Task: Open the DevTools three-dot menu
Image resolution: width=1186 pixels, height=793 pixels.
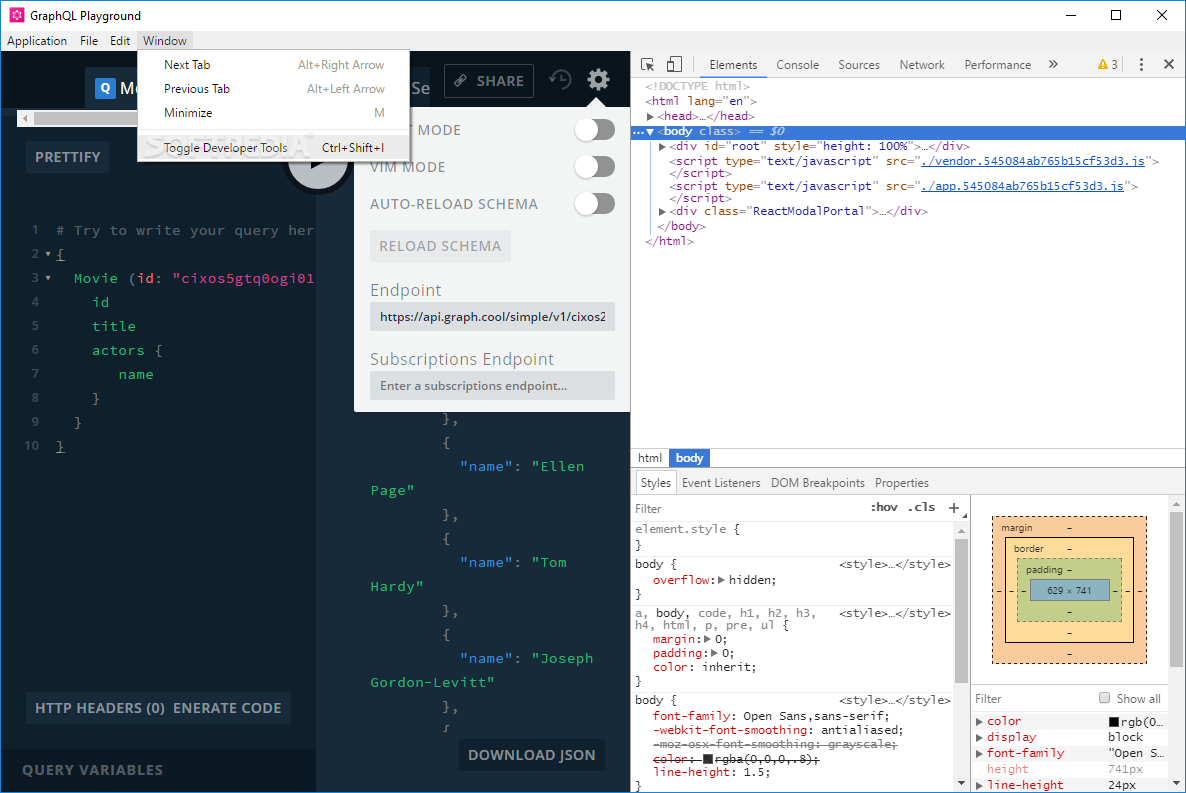Action: (1141, 64)
